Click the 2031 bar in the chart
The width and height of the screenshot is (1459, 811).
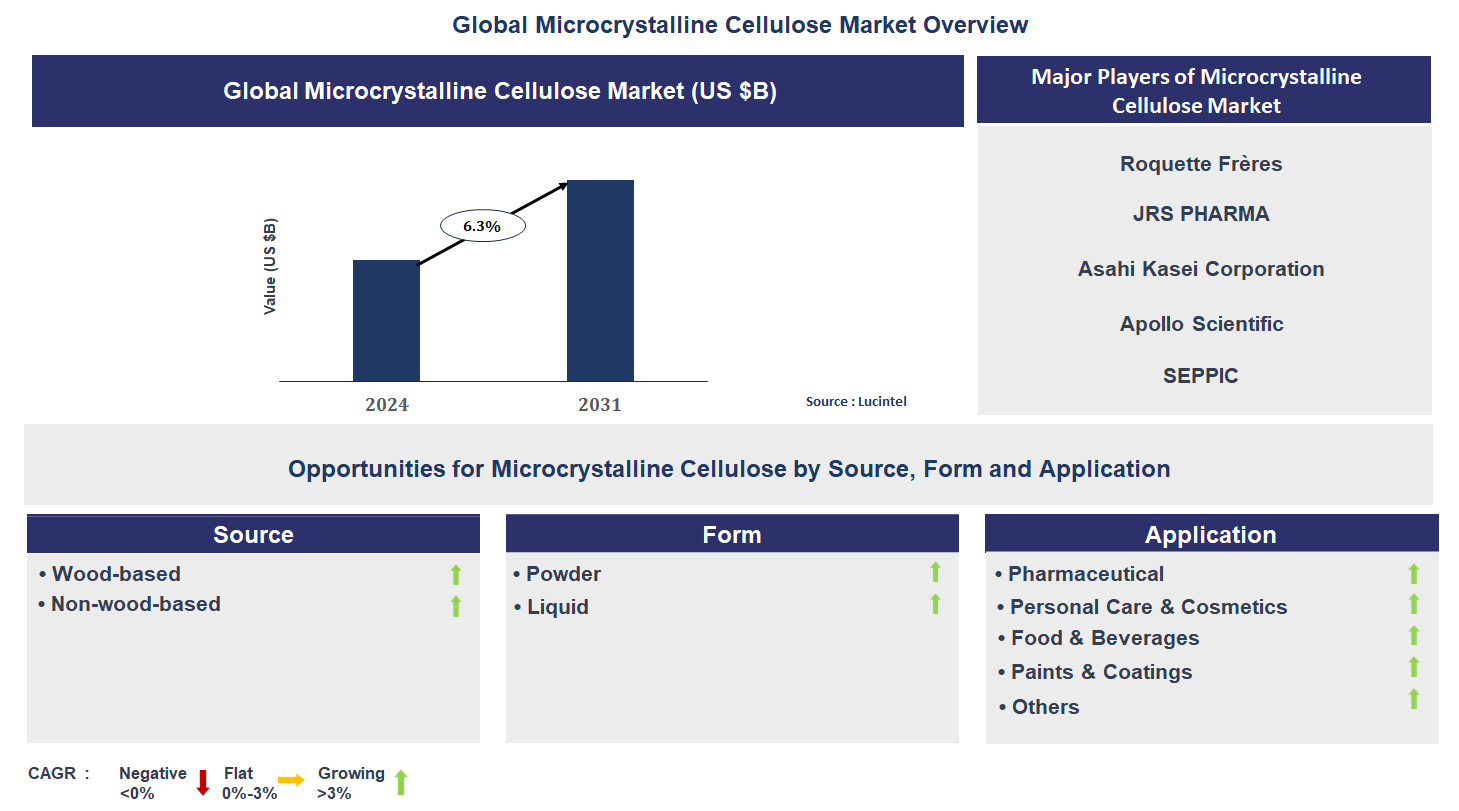pos(600,280)
